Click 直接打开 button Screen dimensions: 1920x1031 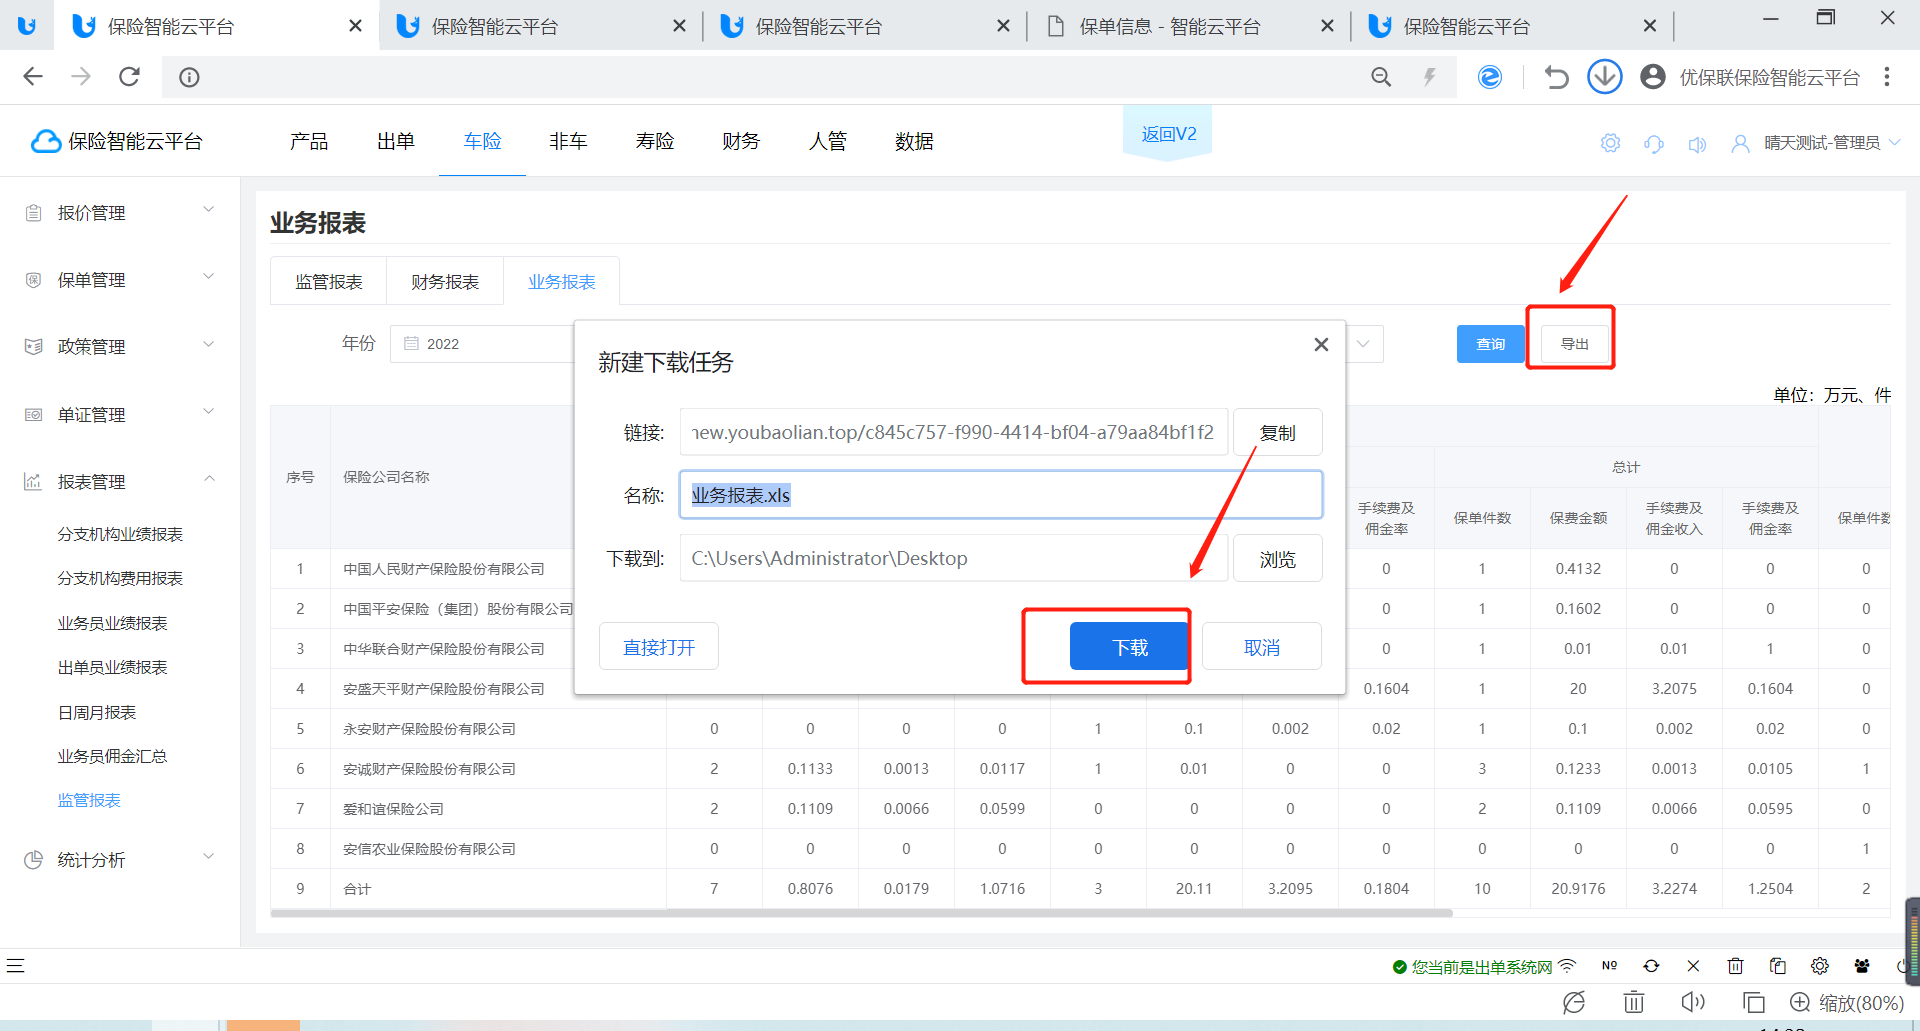[x=659, y=647]
